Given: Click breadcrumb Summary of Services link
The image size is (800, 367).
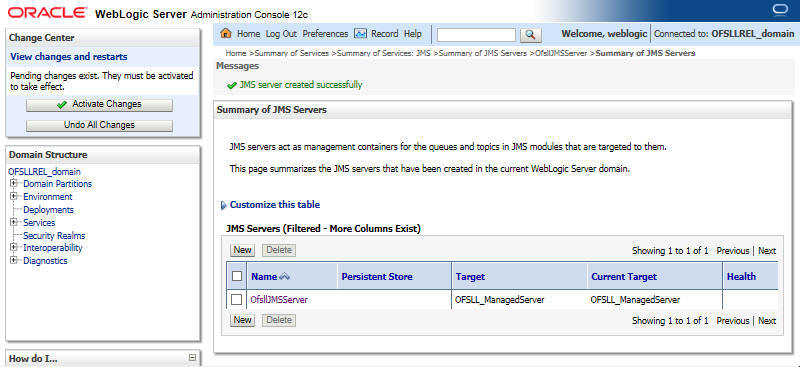Looking at the screenshot, I should tap(292, 53).
